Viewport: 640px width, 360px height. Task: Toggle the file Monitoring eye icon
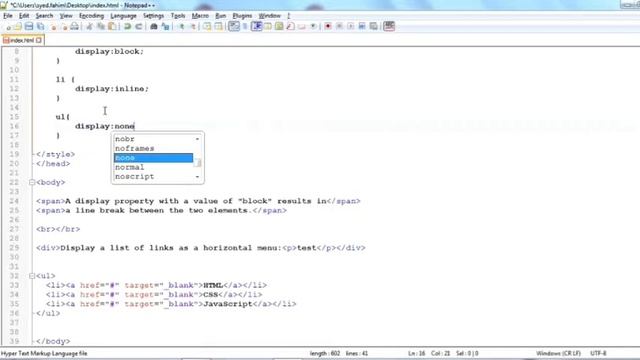(313, 27)
